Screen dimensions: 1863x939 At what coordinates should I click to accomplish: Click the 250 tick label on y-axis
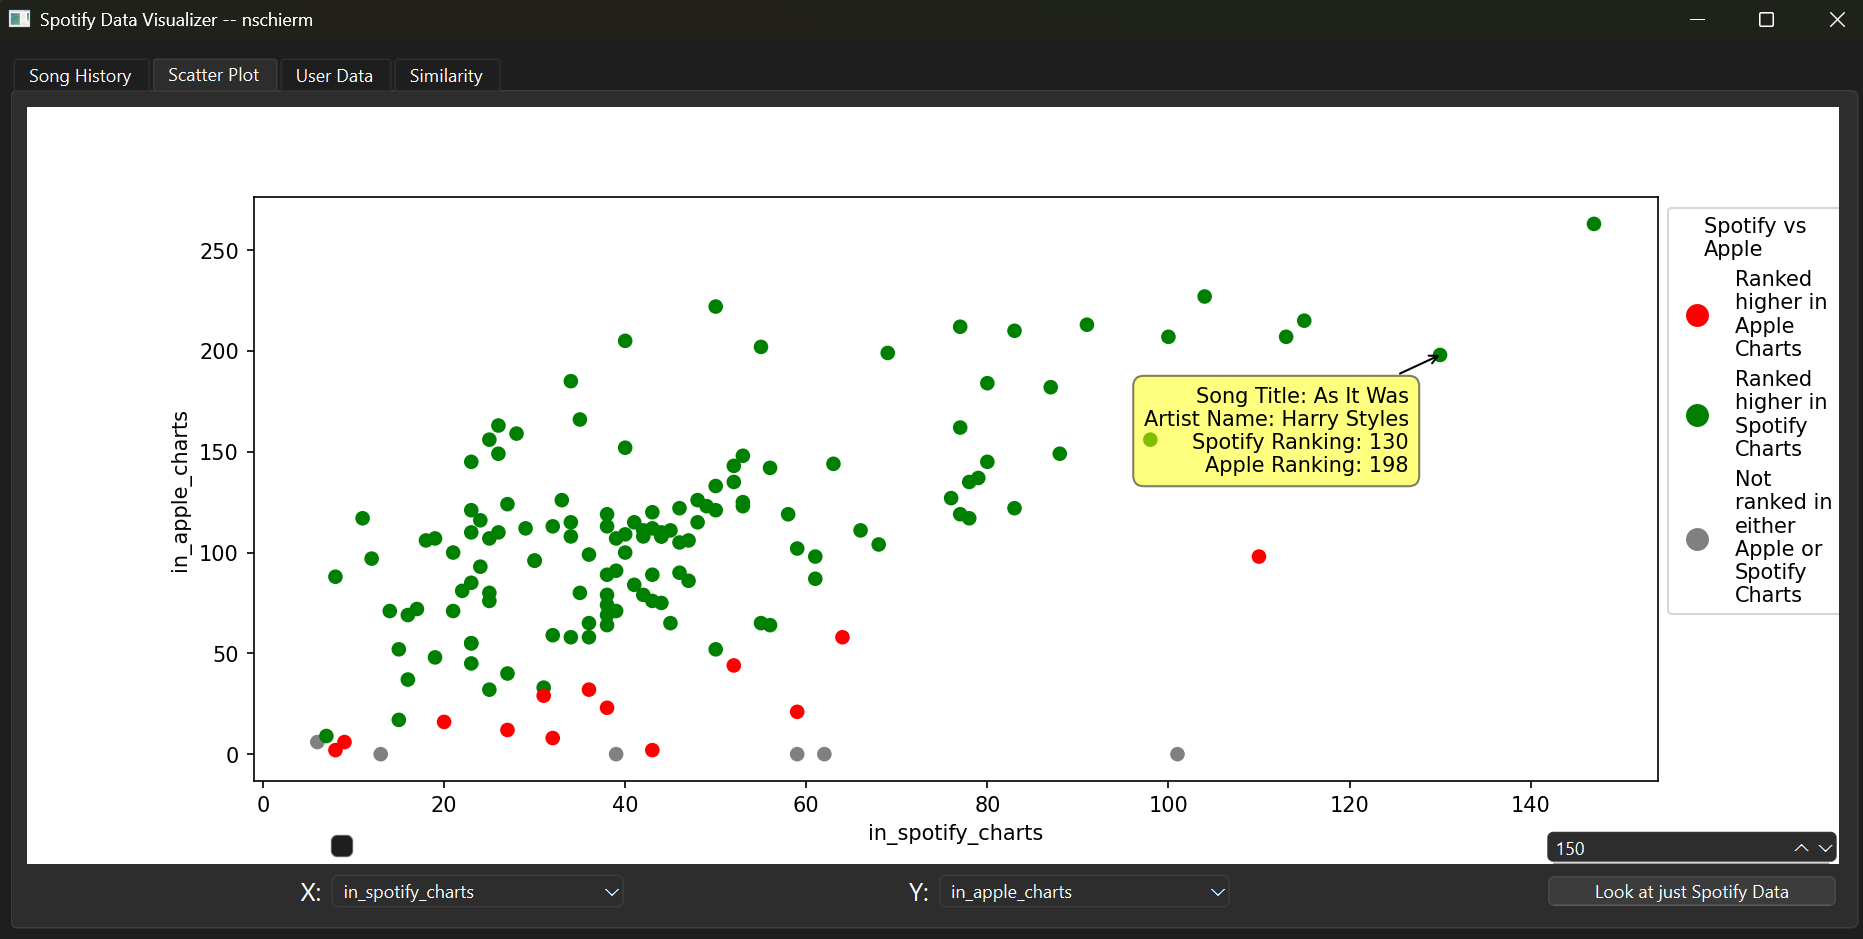pyautogui.click(x=219, y=251)
